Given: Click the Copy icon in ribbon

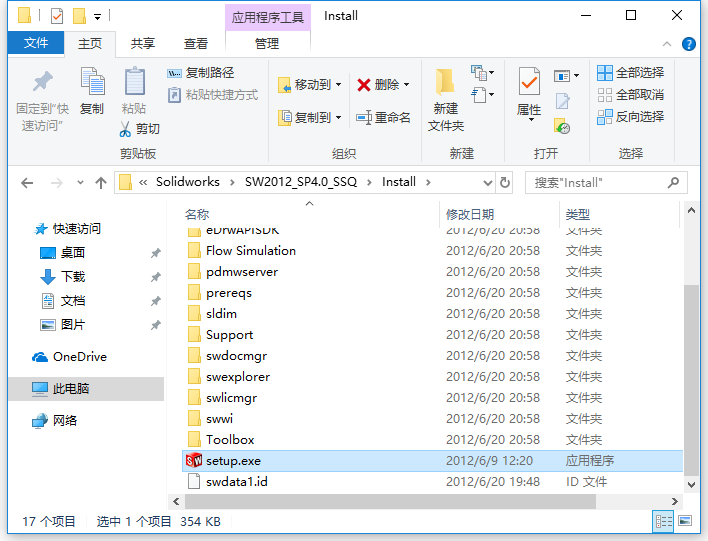Looking at the screenshot, I should 92,81.
